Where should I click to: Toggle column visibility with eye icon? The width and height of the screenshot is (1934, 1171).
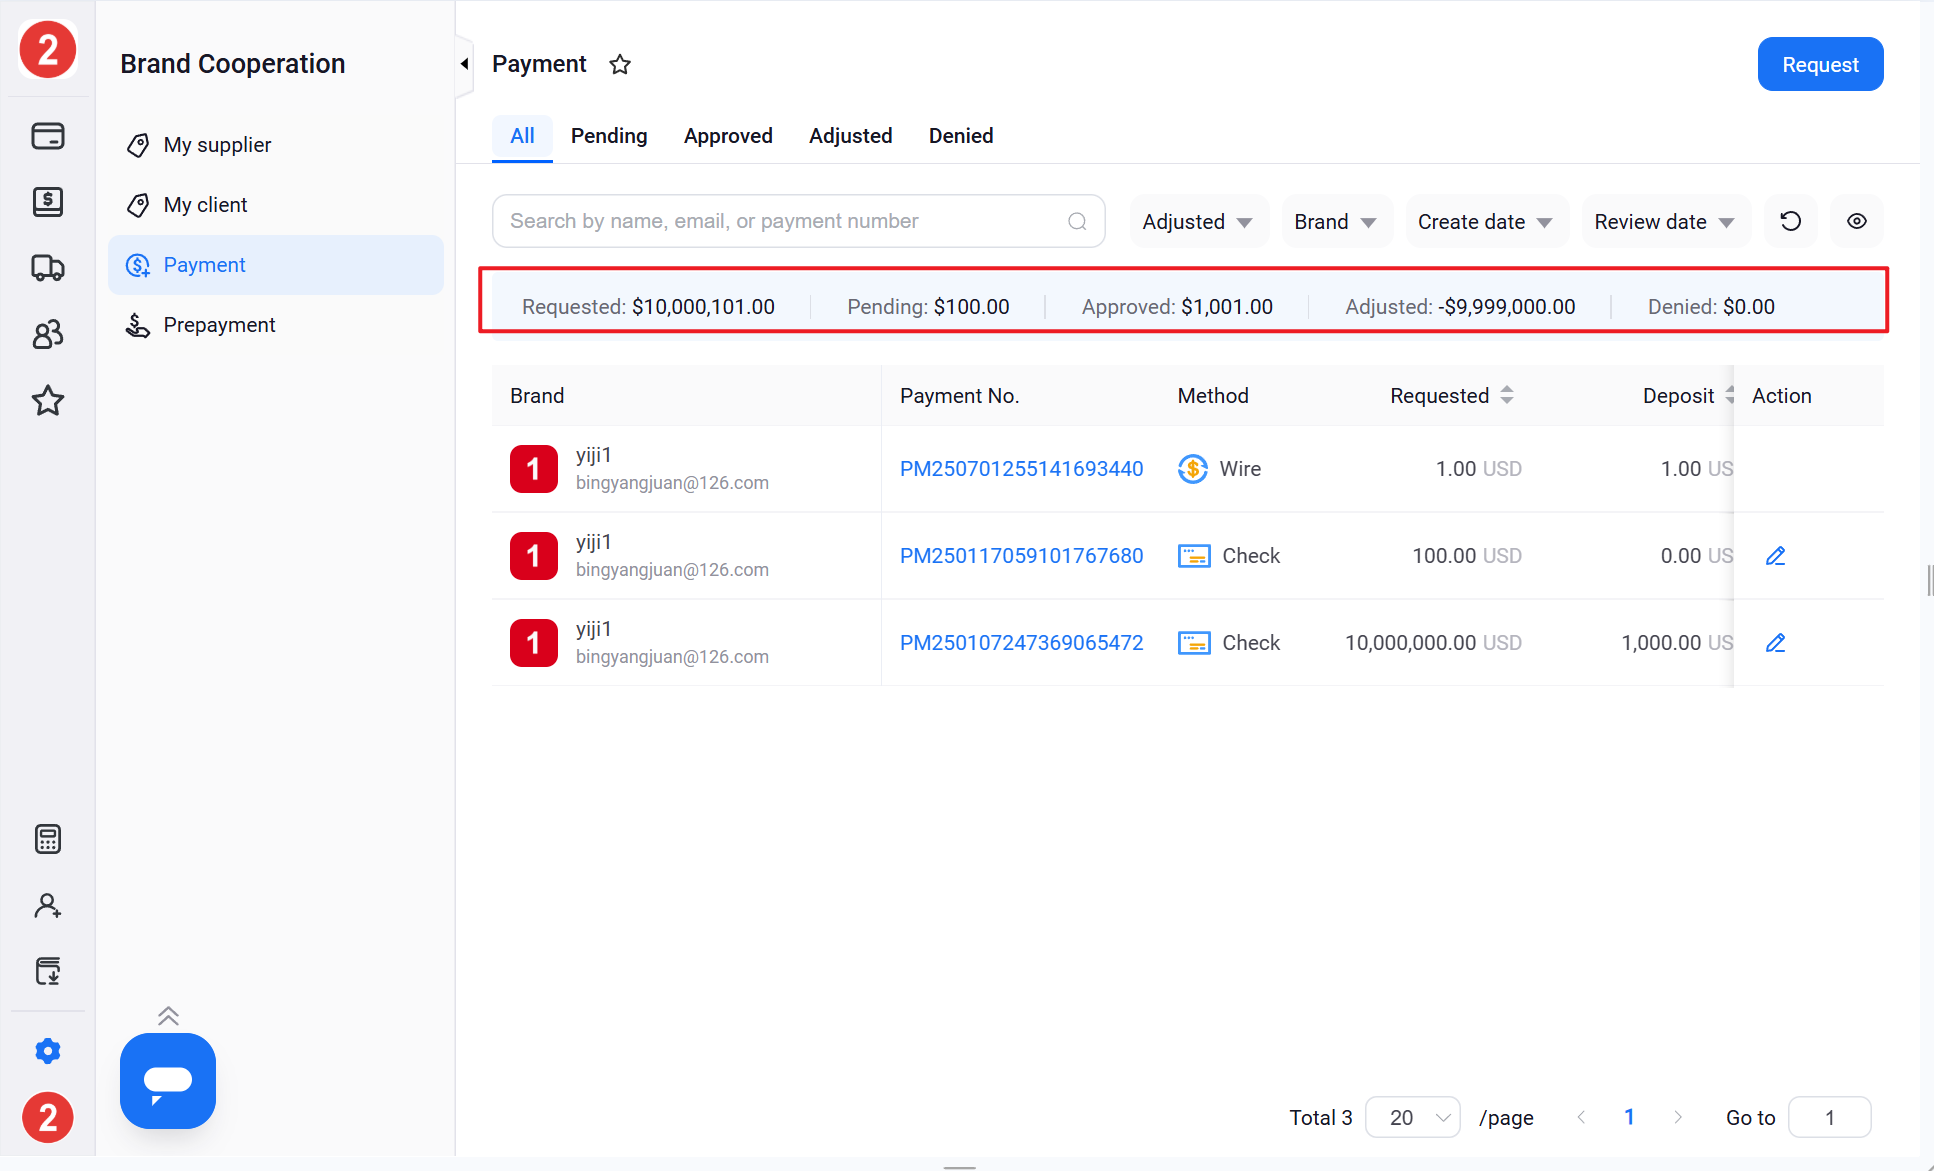coord(1857,221)
